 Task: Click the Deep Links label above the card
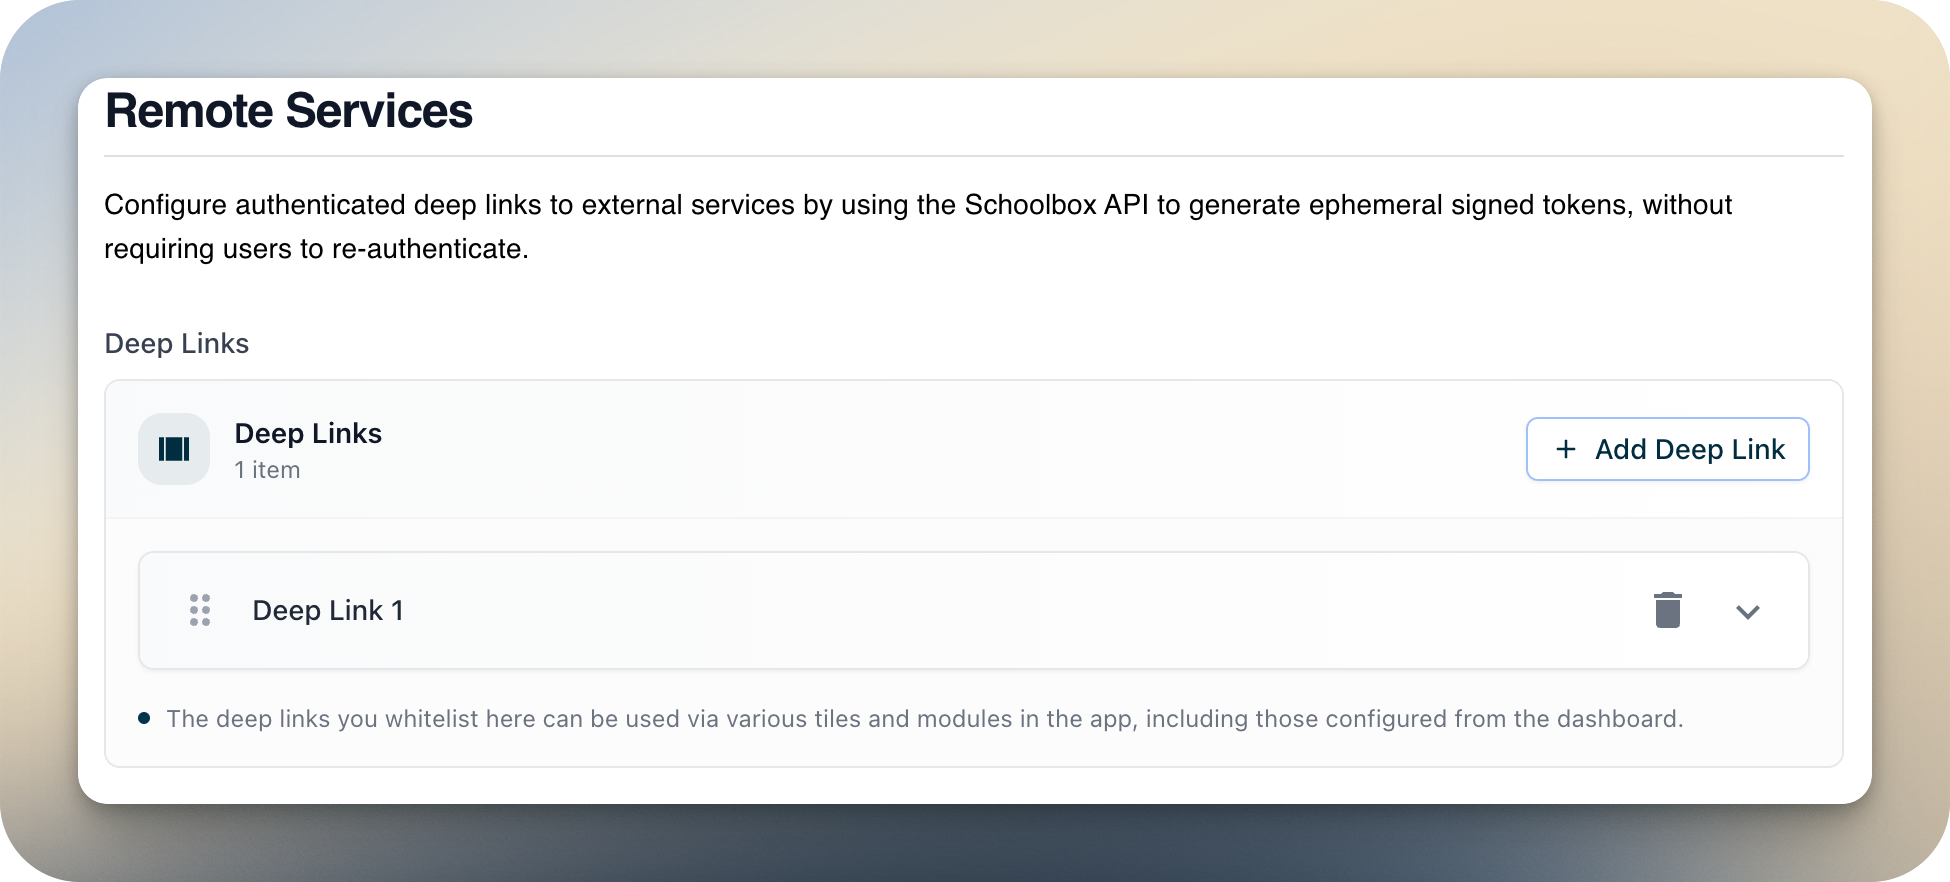[x=177, y=343]
